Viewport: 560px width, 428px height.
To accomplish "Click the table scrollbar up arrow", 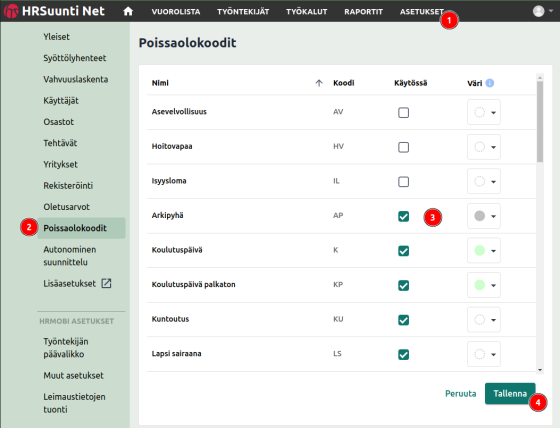I will pyautogui.click(x=540, y=78).
